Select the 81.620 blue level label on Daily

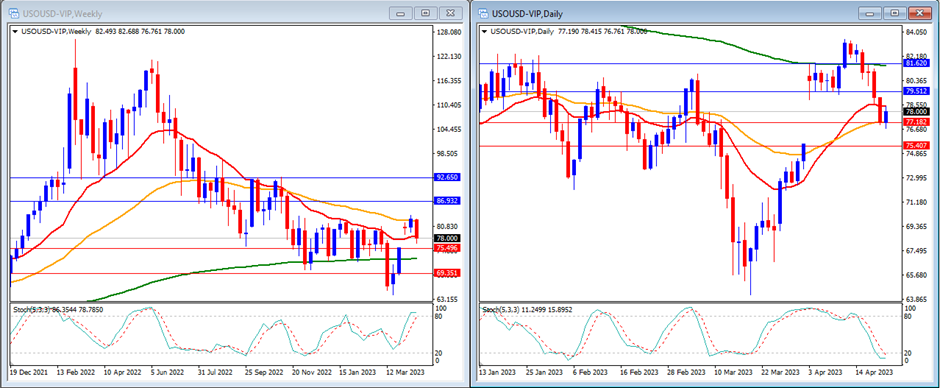point(917,63)
